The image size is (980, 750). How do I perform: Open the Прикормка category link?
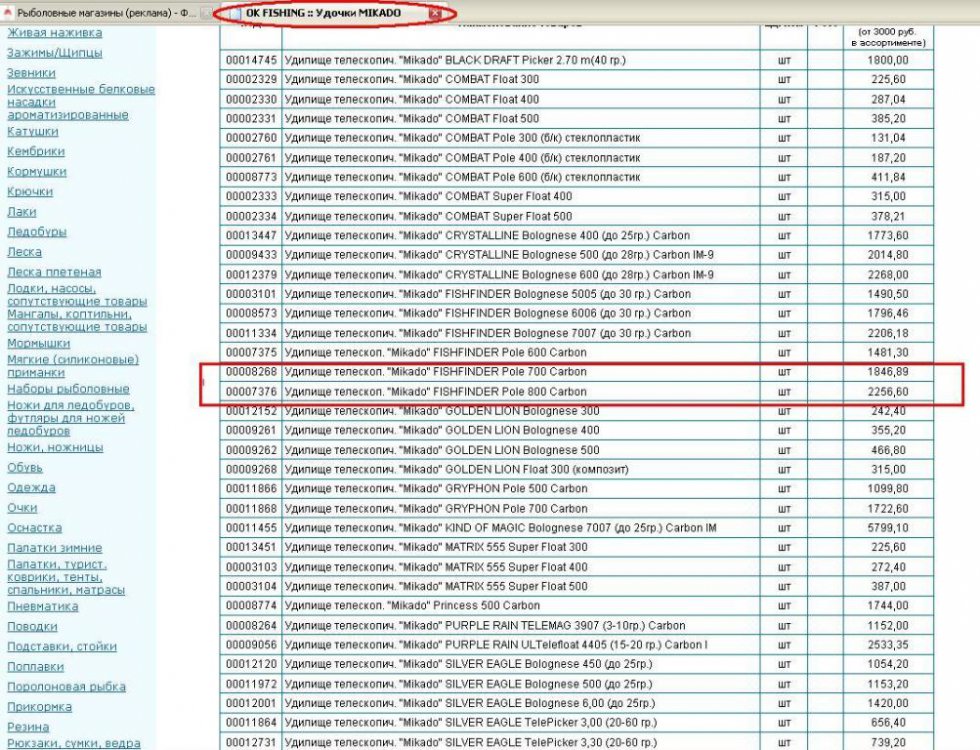[x=39, y=707]
